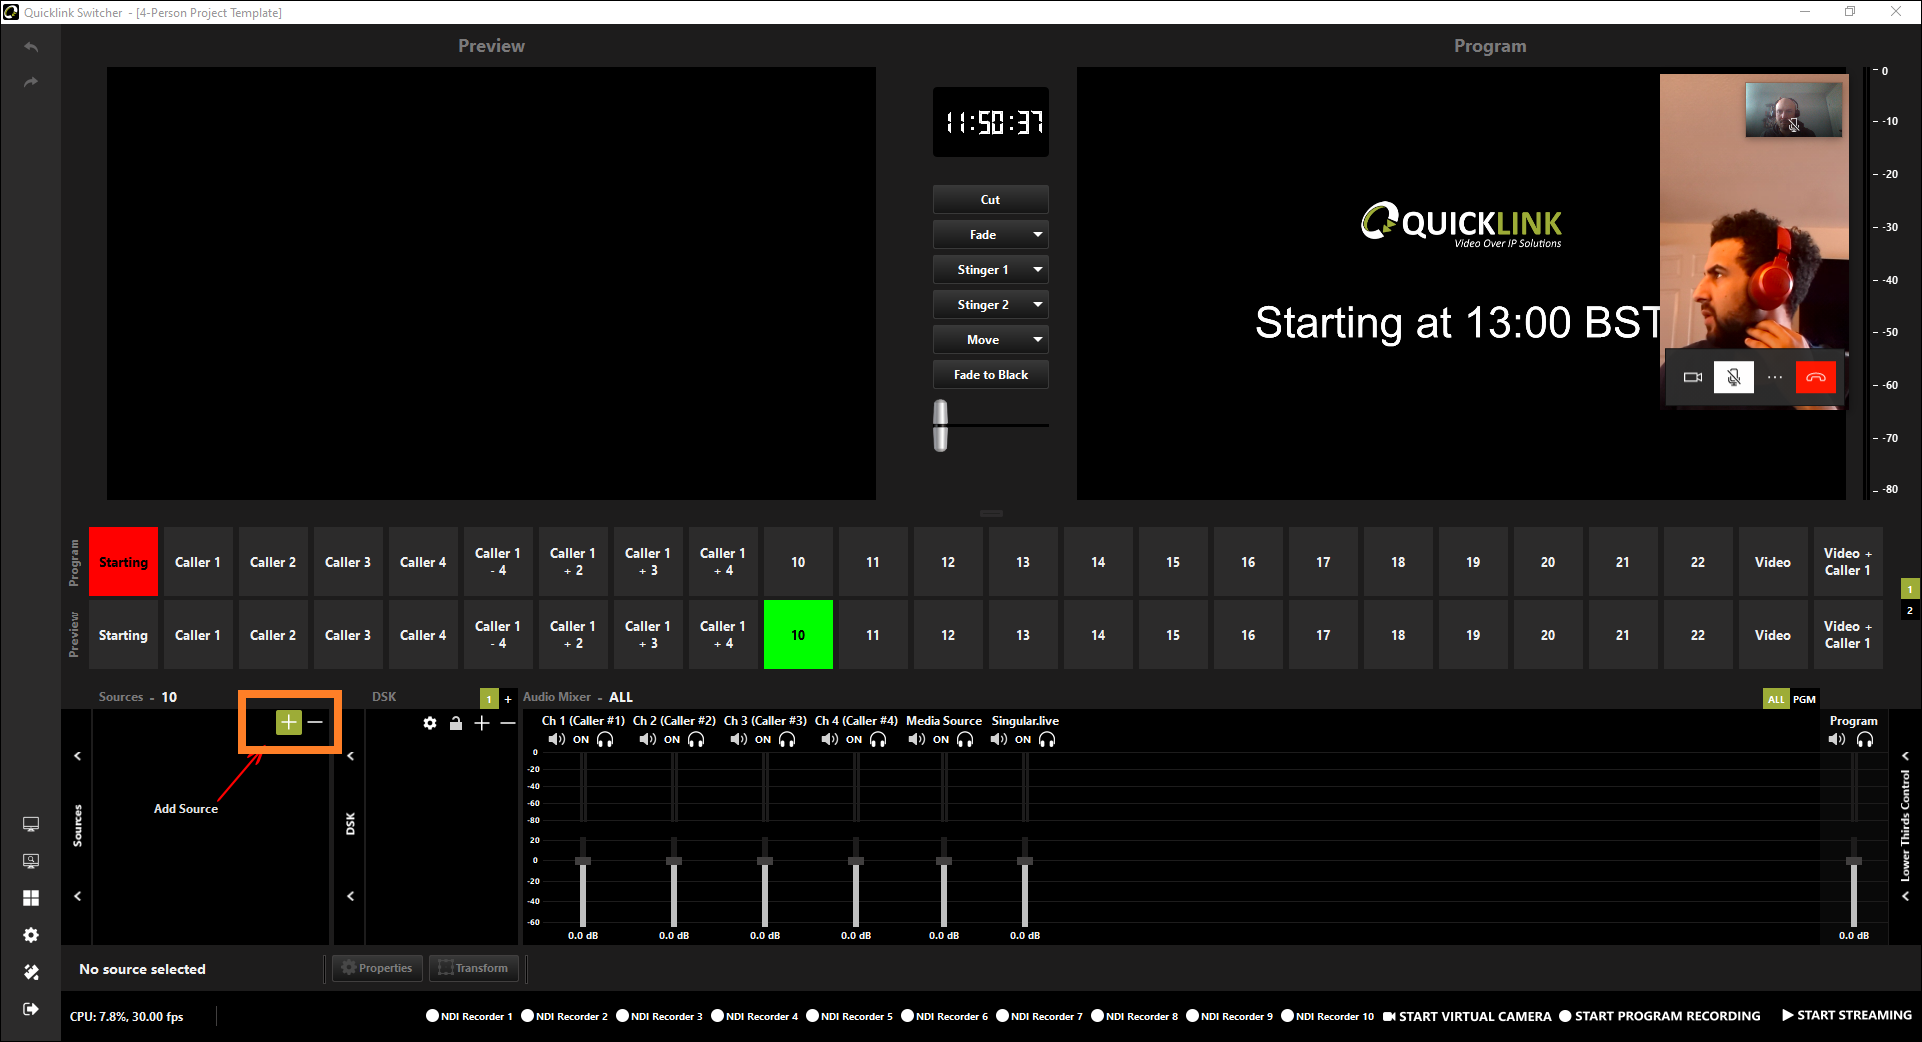Toggle Ch 2 (Caller #2) ON switch
This screenshot has height=1042, width=1922.
(x=672, y=740)
